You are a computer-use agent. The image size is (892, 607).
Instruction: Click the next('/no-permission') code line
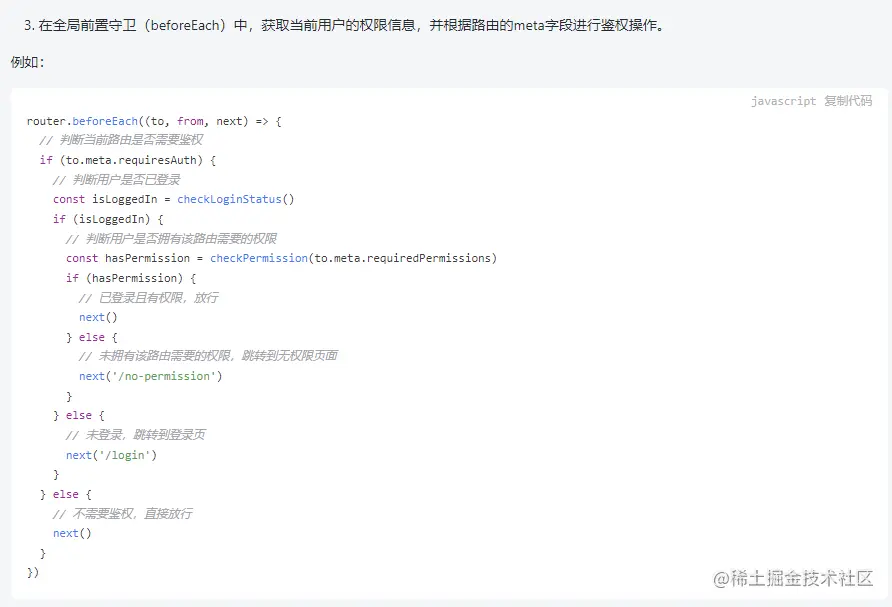pyautogui.click(x=151, y=376)
